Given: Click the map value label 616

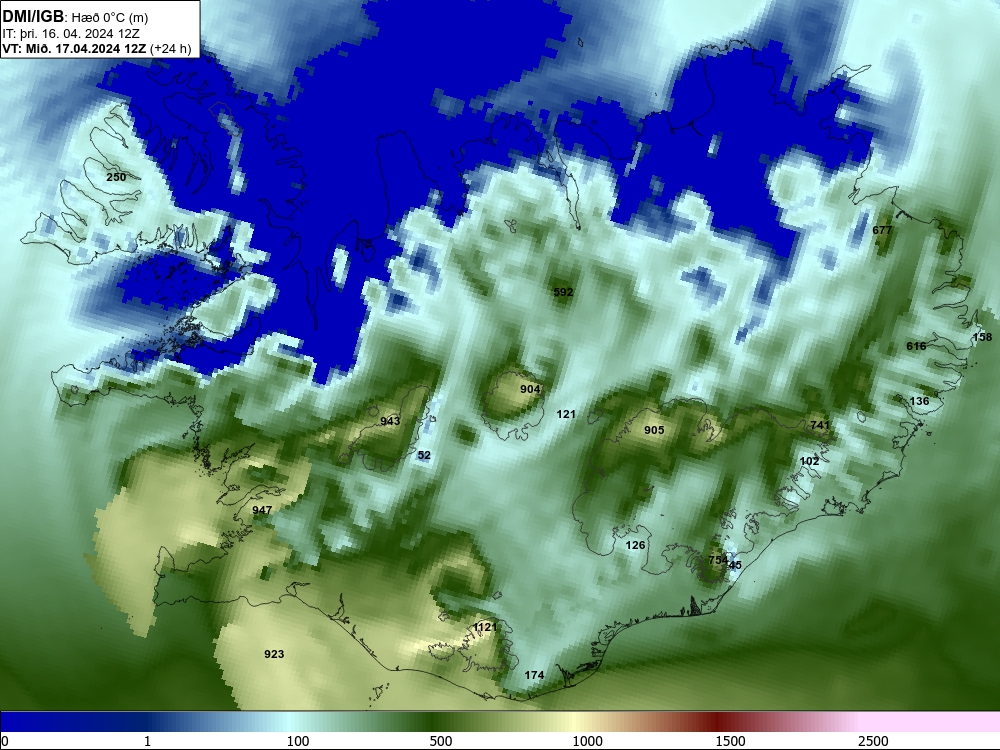Looking at the screenshot, I should [916, 346].
